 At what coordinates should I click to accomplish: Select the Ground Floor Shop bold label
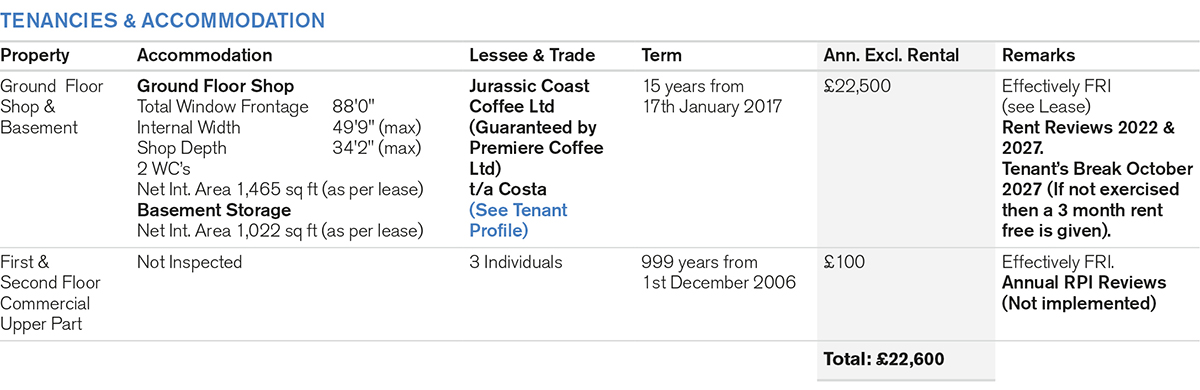point(215,86)
